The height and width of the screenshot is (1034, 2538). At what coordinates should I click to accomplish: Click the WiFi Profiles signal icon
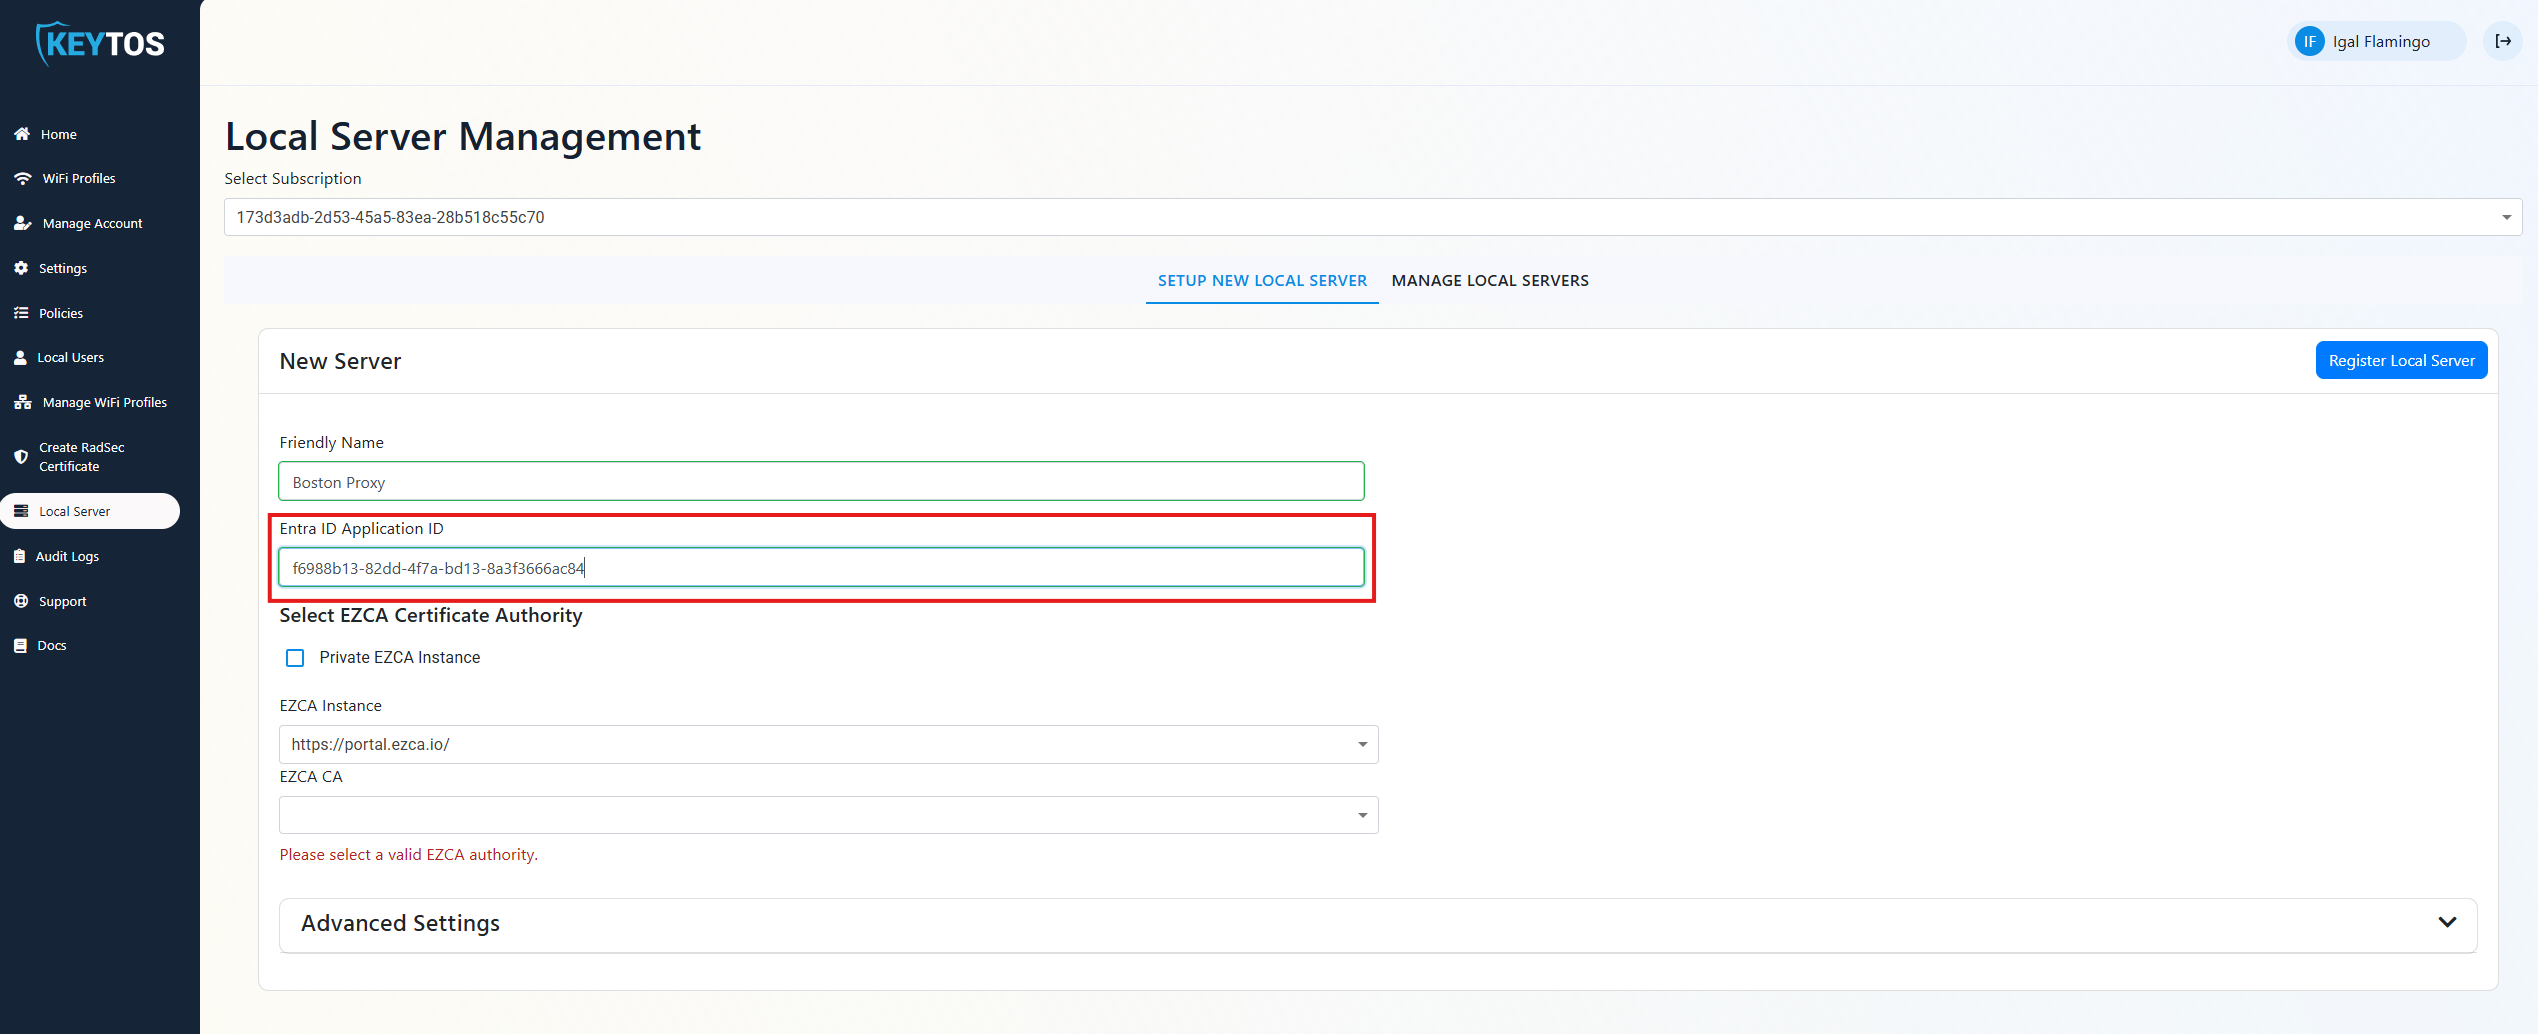pyautogui.click(x=22, y=178)
